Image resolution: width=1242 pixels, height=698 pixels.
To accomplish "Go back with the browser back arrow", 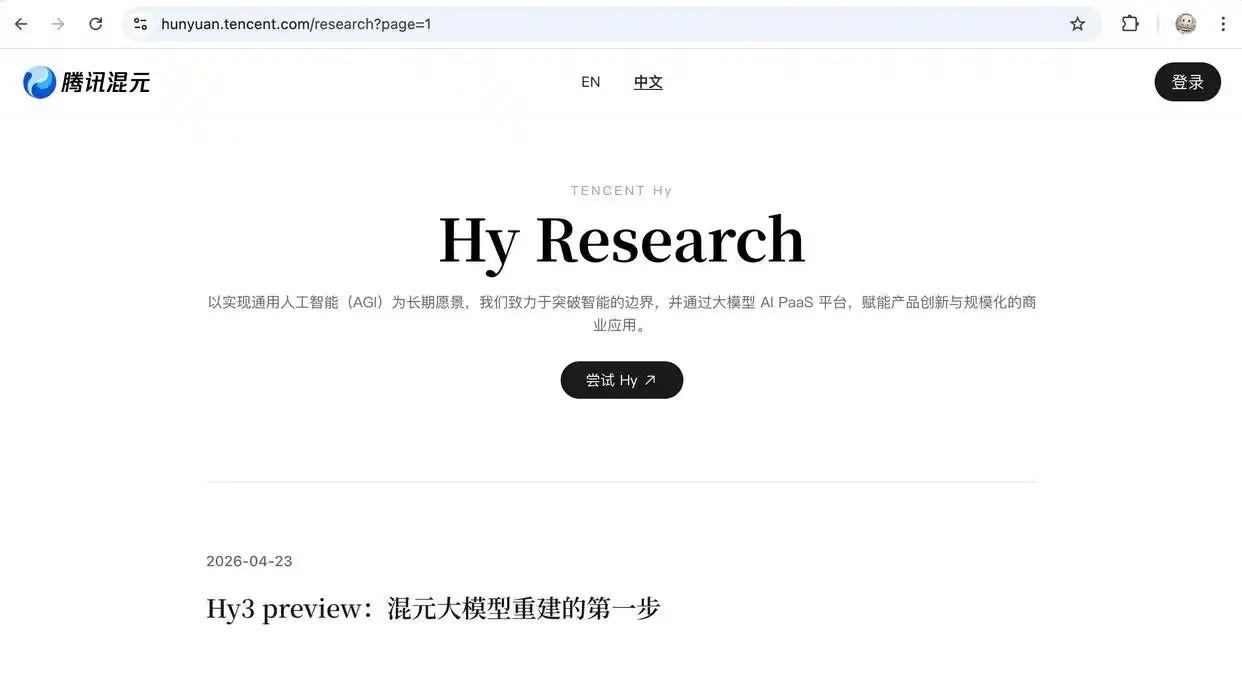I will click(21, 24).
